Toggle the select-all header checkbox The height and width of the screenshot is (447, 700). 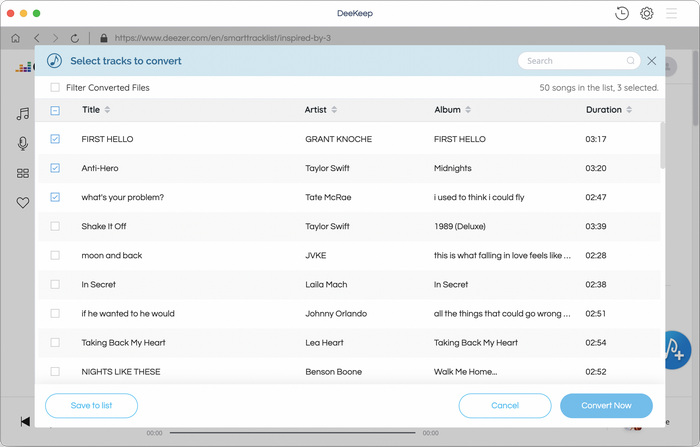(x=55, y=110)
